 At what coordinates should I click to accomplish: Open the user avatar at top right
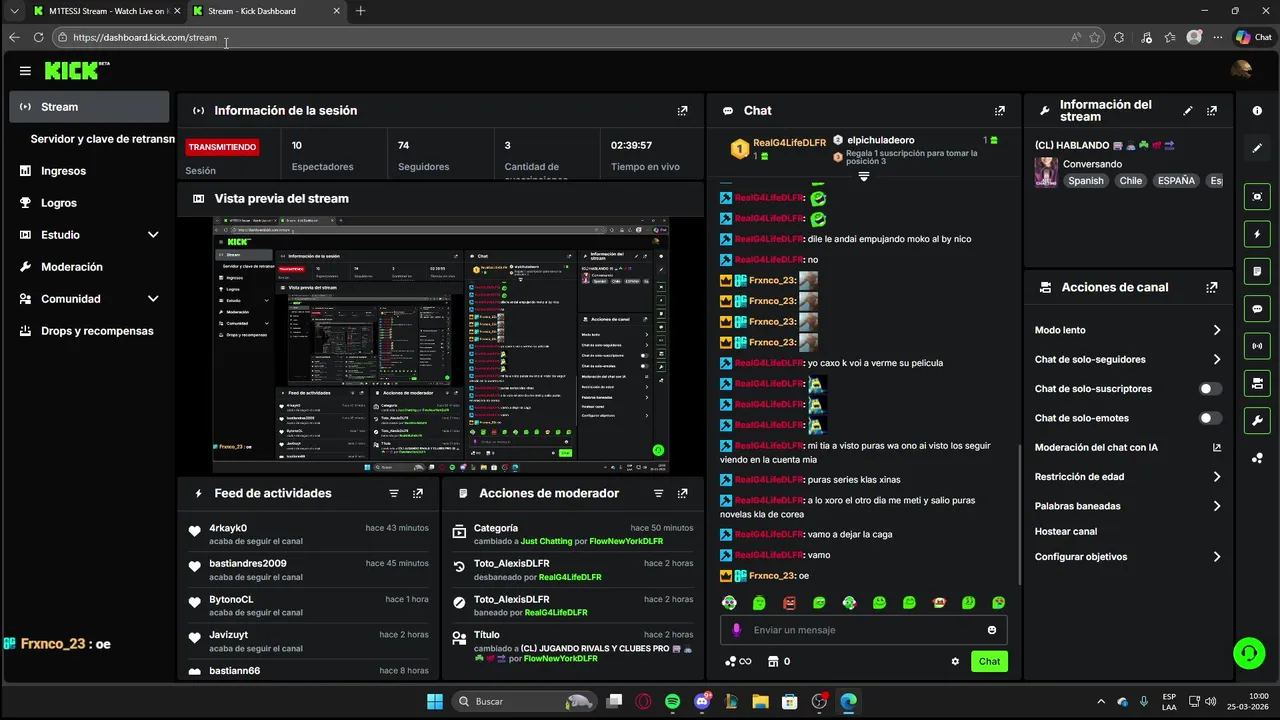[x=1241, y=70]
